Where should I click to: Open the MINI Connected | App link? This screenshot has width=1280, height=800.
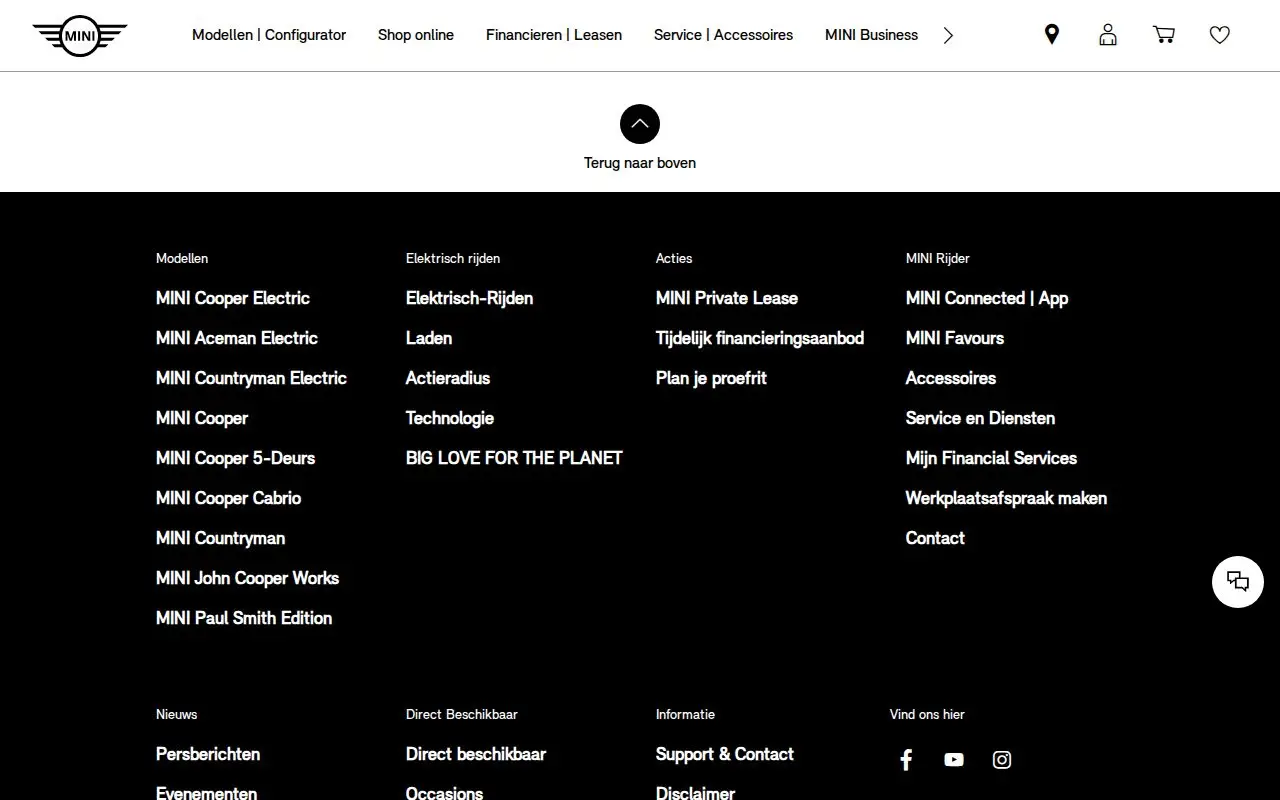tap(987, 298)
